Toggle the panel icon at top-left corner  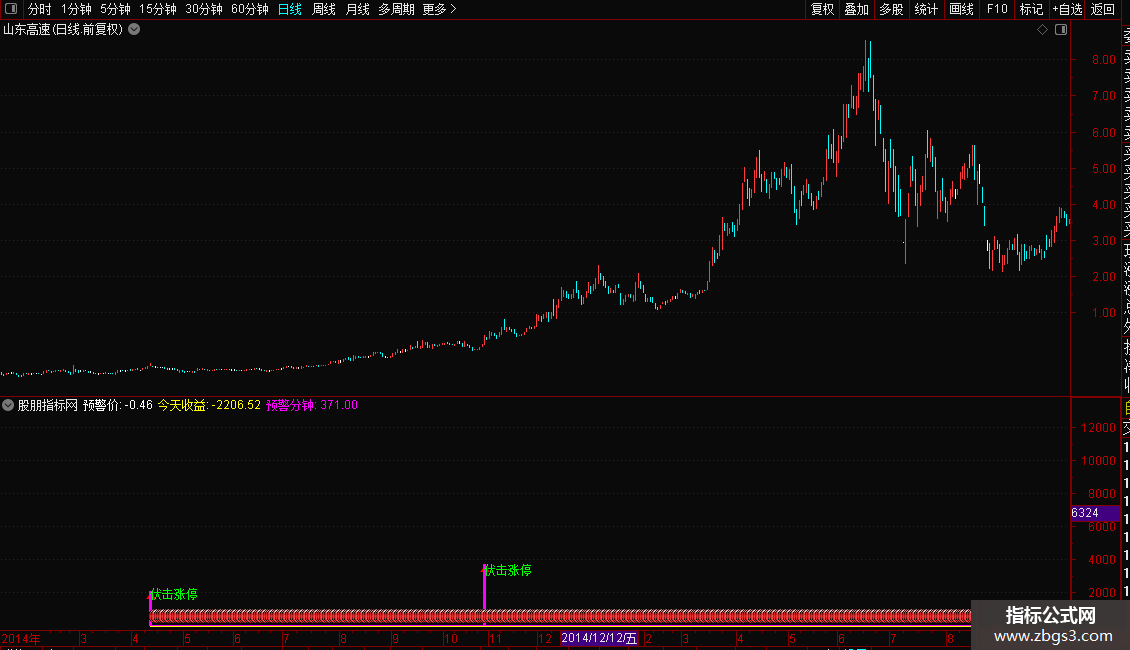(x=11, y=9)
